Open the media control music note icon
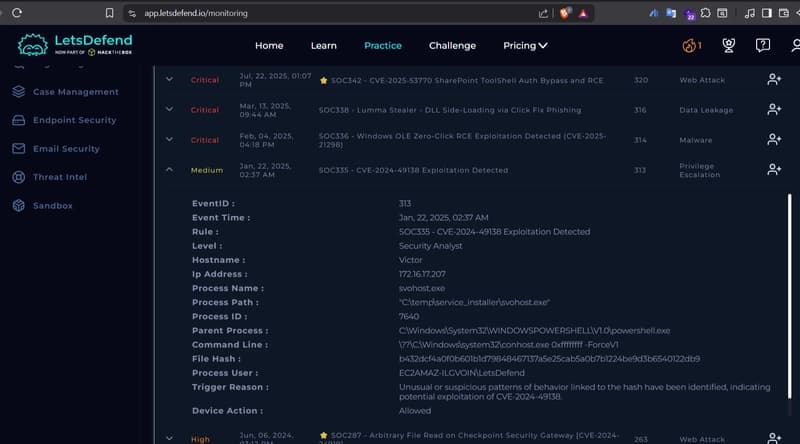 pyautogui.click(x=749, y=14)
